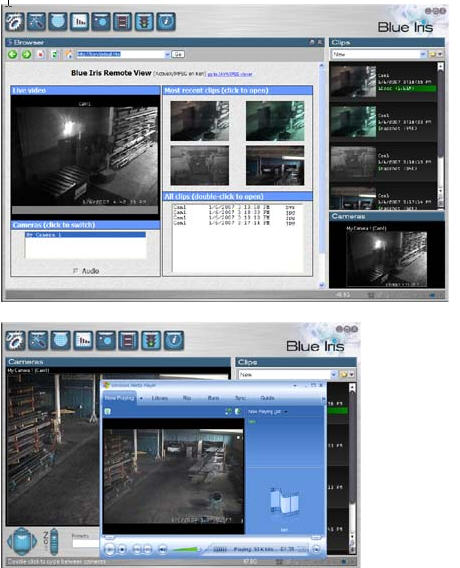Go back with green left arrow in Browser

pyautogui.click(x=13, y=54)
